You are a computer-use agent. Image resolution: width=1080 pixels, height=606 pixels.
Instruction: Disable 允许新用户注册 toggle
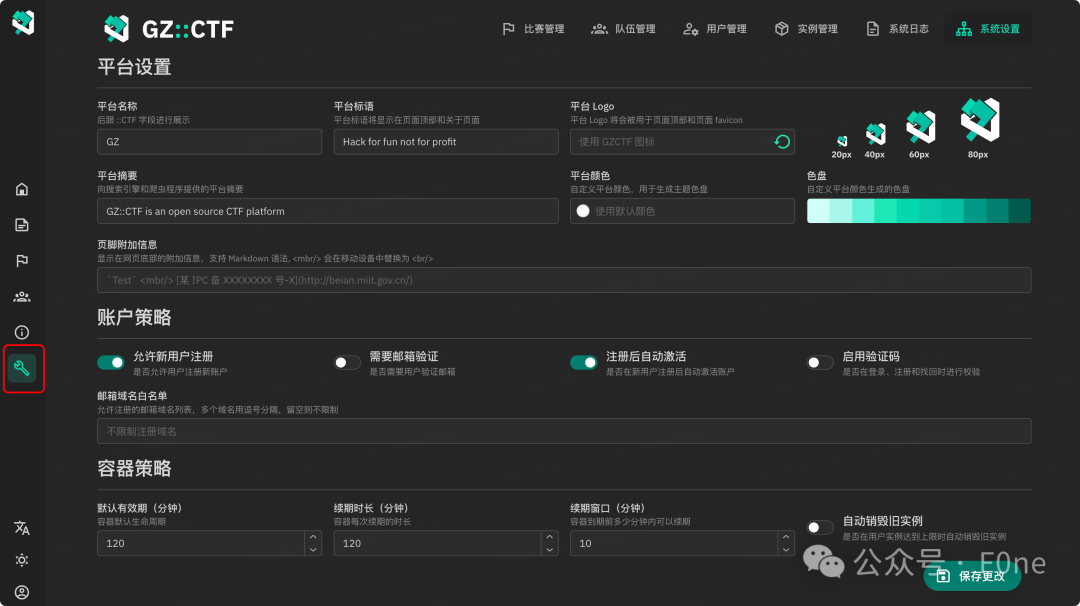click(111, 362)
